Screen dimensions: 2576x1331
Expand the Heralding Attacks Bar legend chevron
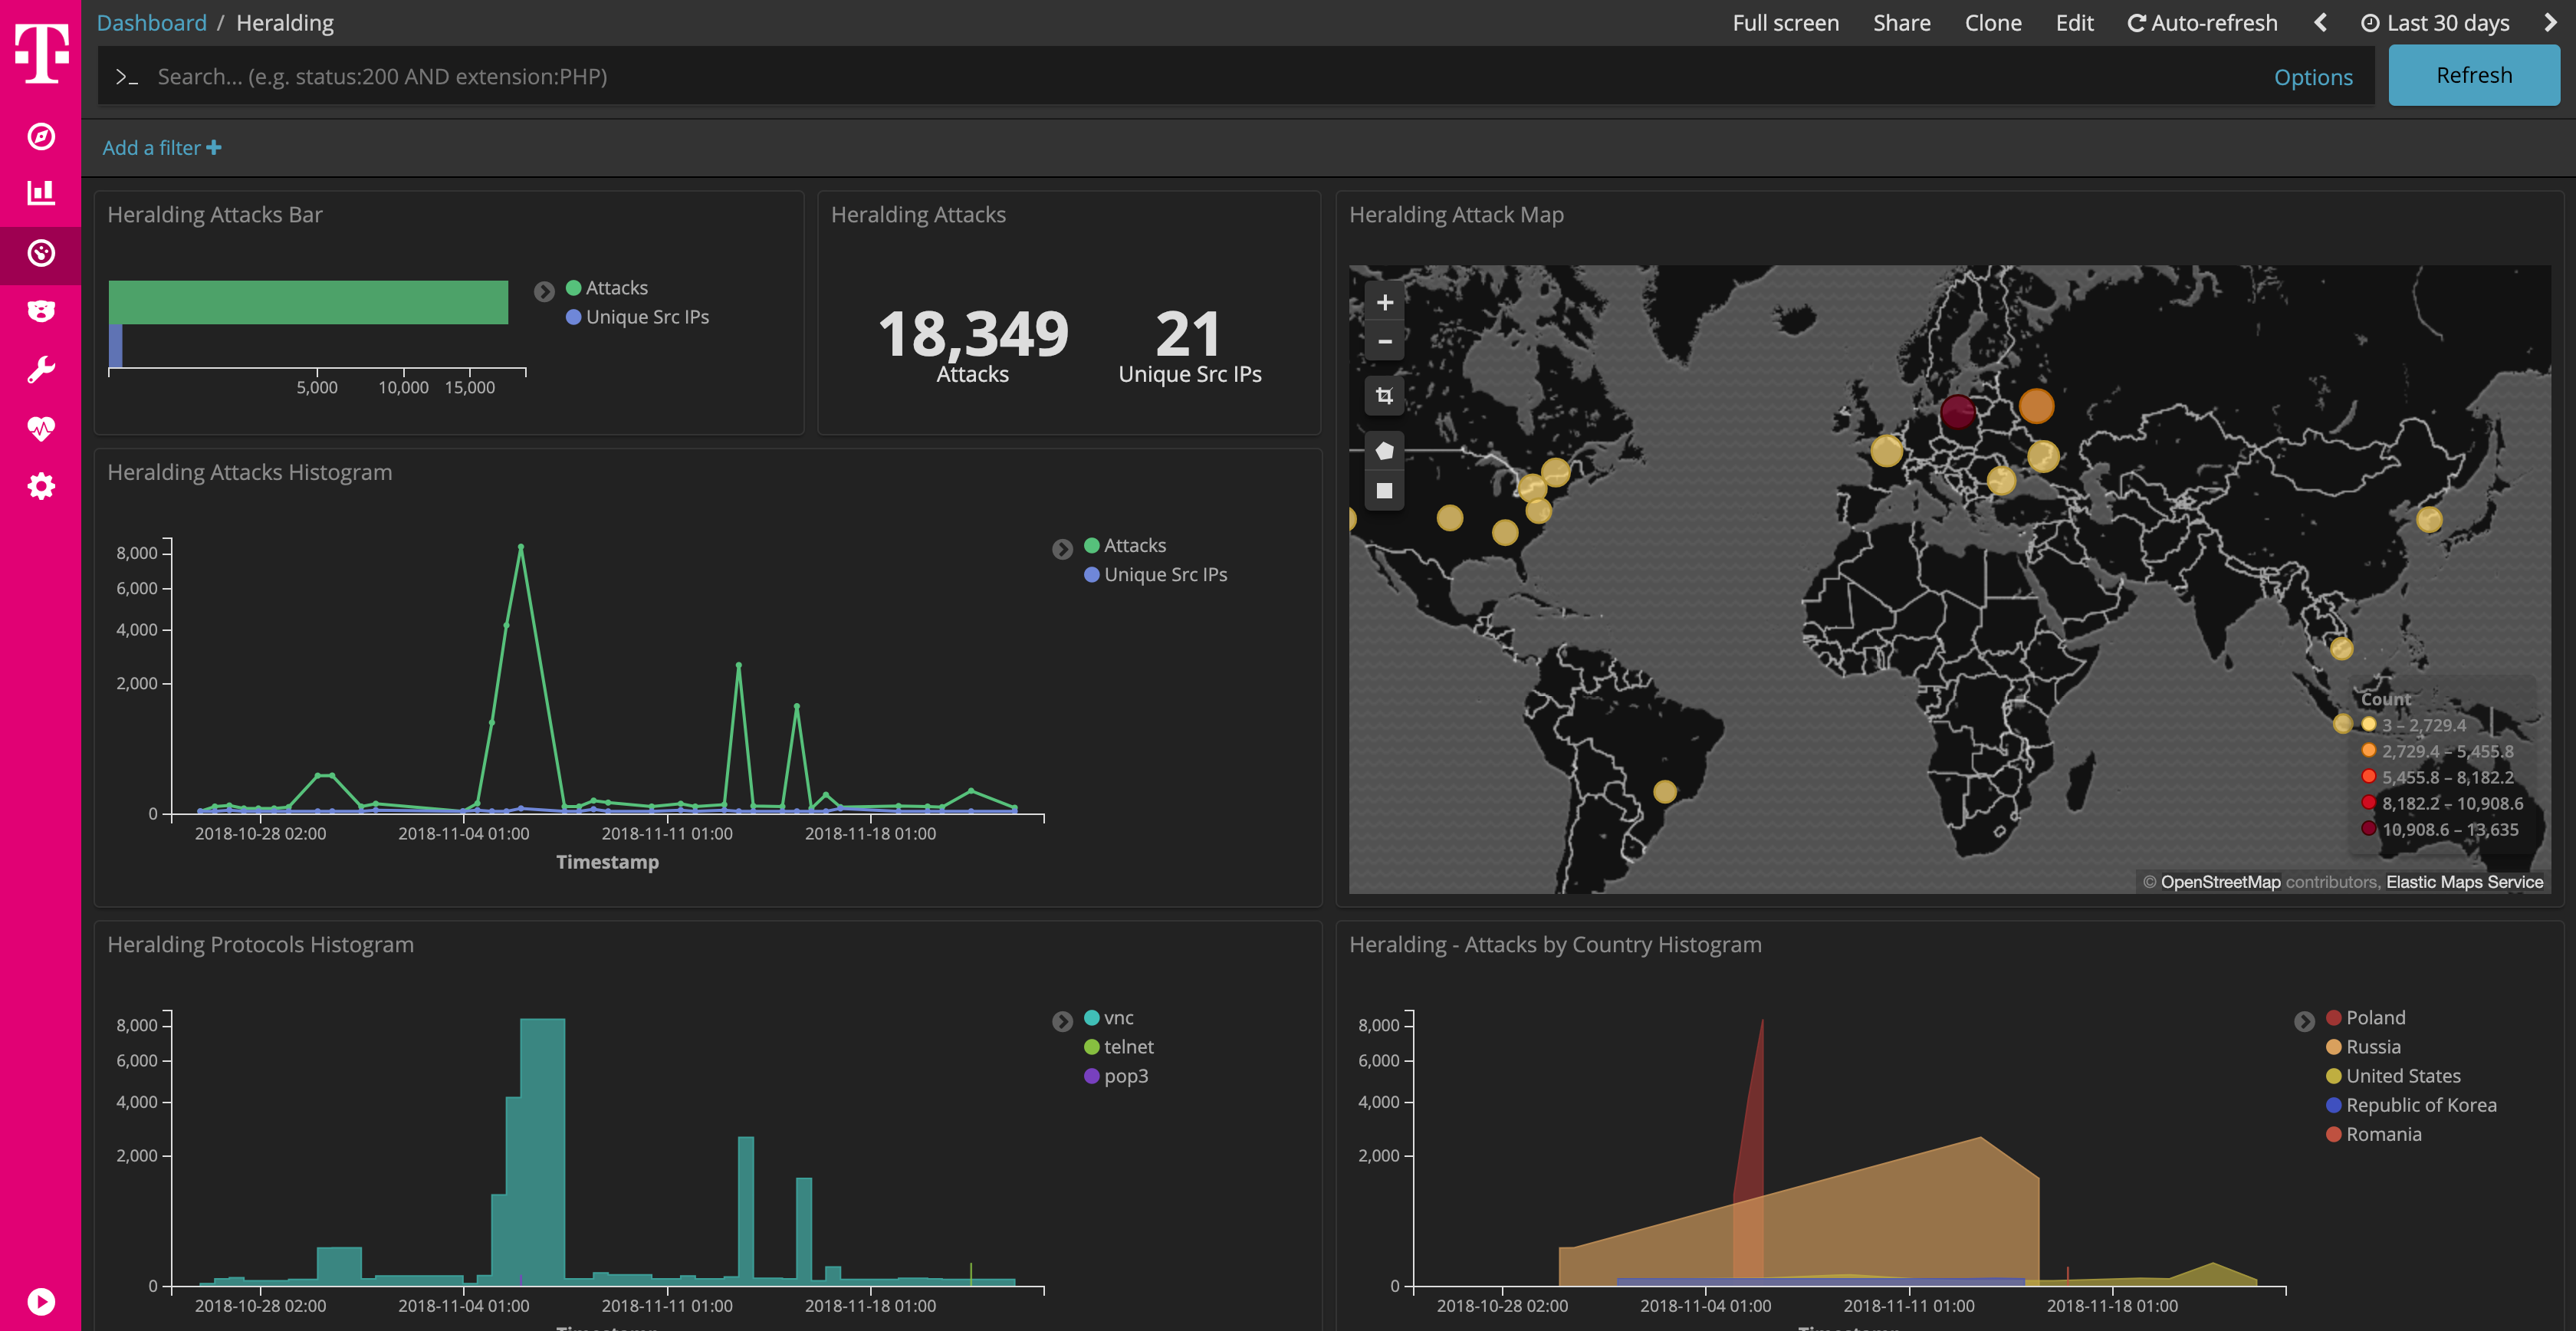coord(544,291)
